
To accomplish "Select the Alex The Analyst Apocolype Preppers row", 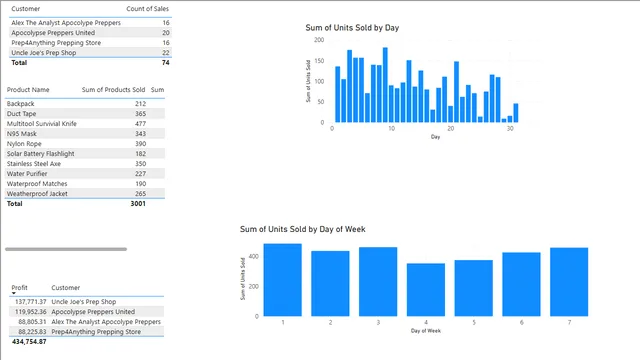I will pyautogui.click(x=90, y=23).
